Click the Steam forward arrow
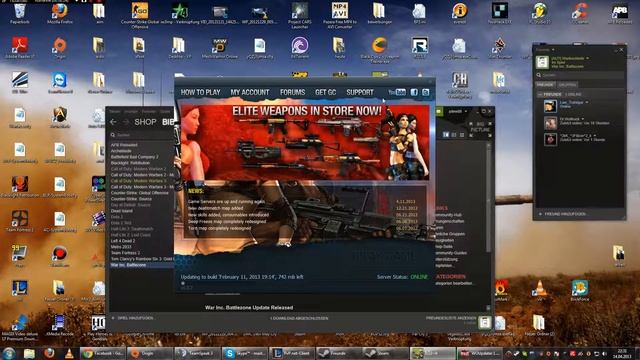 [126, 122]
